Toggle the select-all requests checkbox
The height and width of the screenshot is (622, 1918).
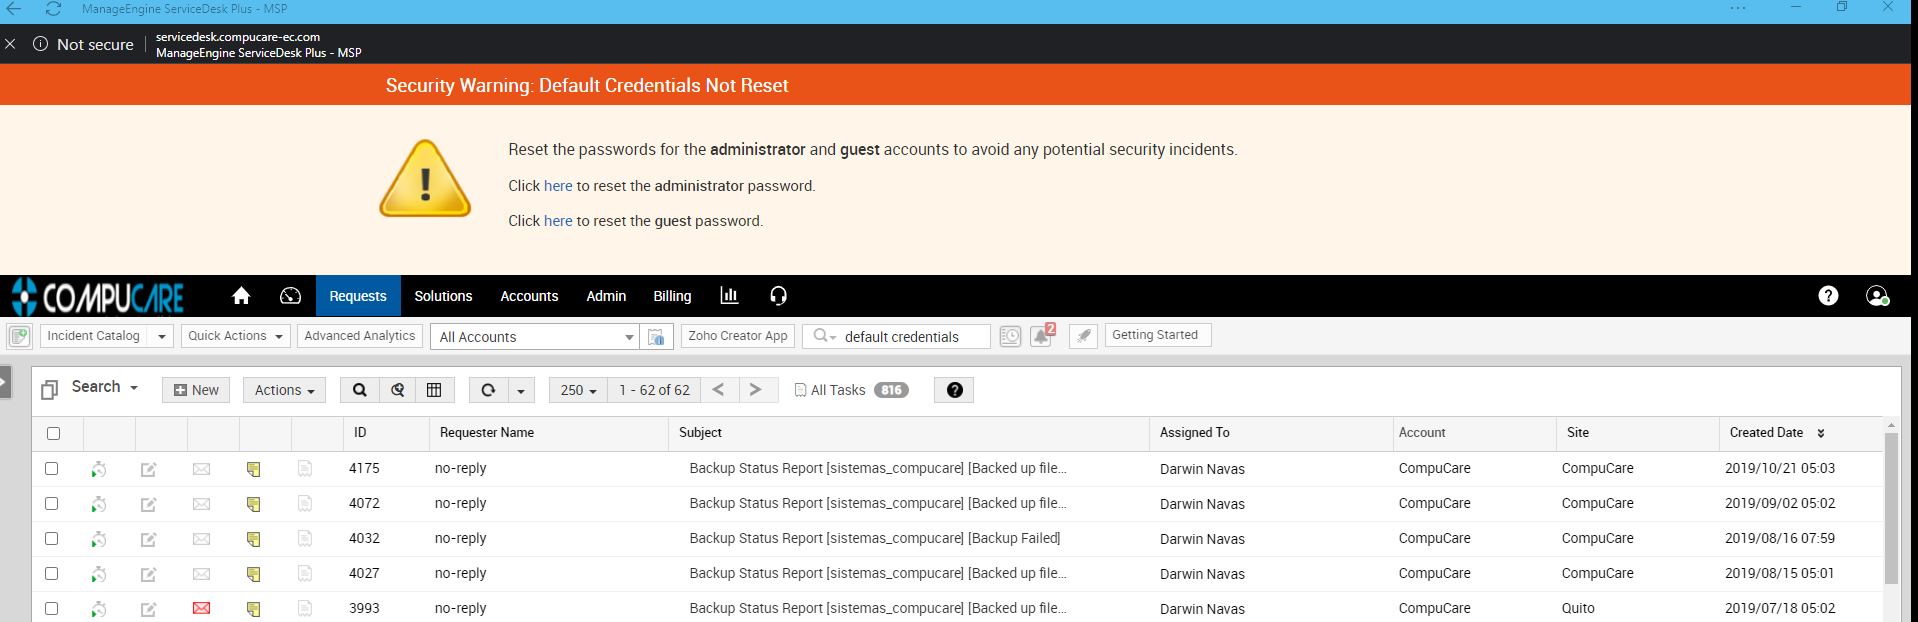[x=53, y=433]
